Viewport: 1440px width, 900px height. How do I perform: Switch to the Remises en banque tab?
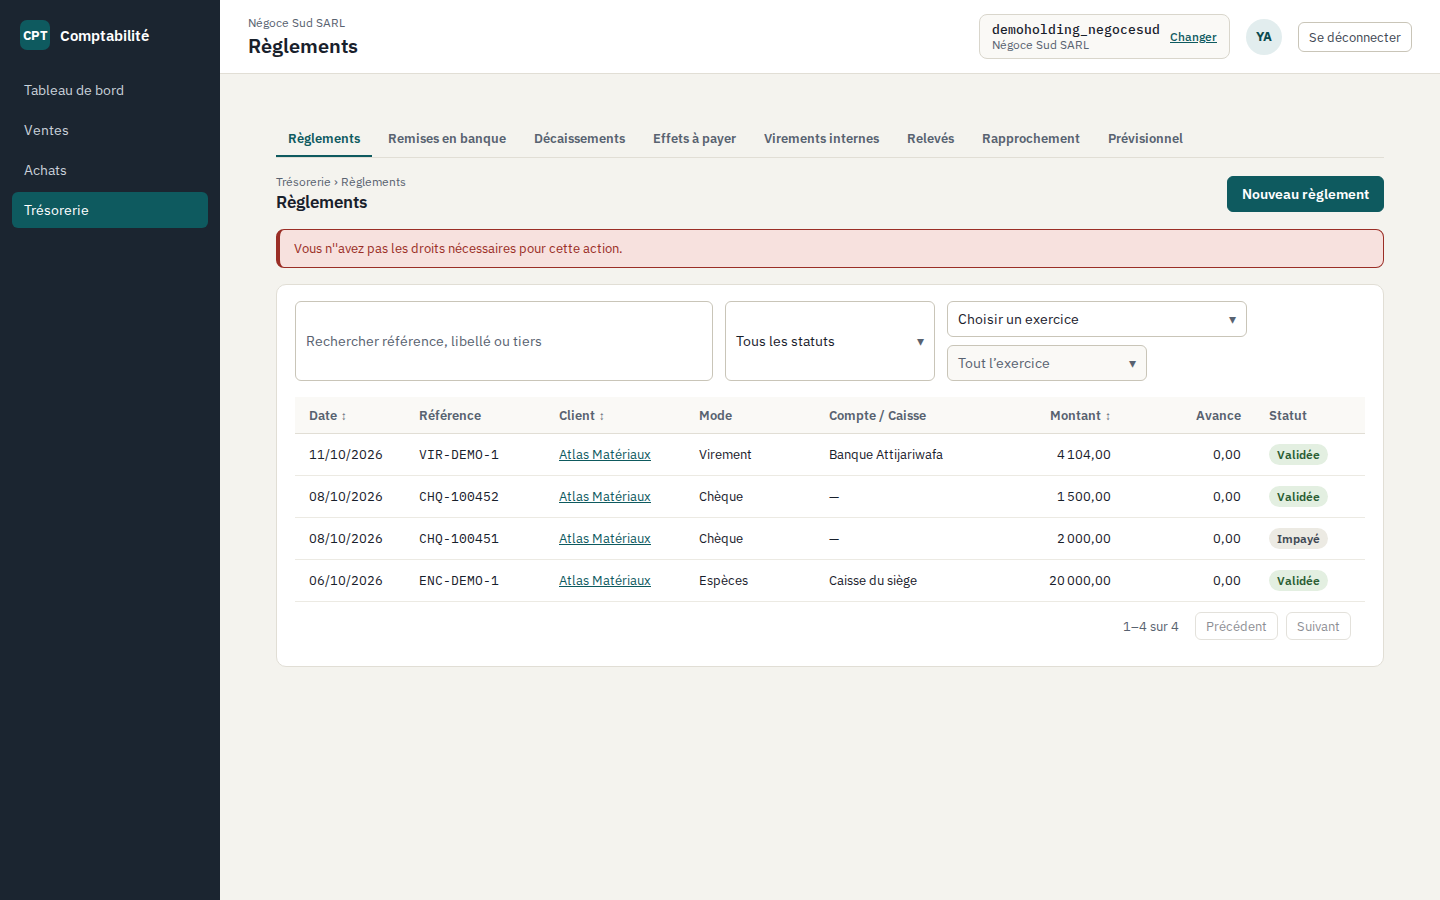447,139
